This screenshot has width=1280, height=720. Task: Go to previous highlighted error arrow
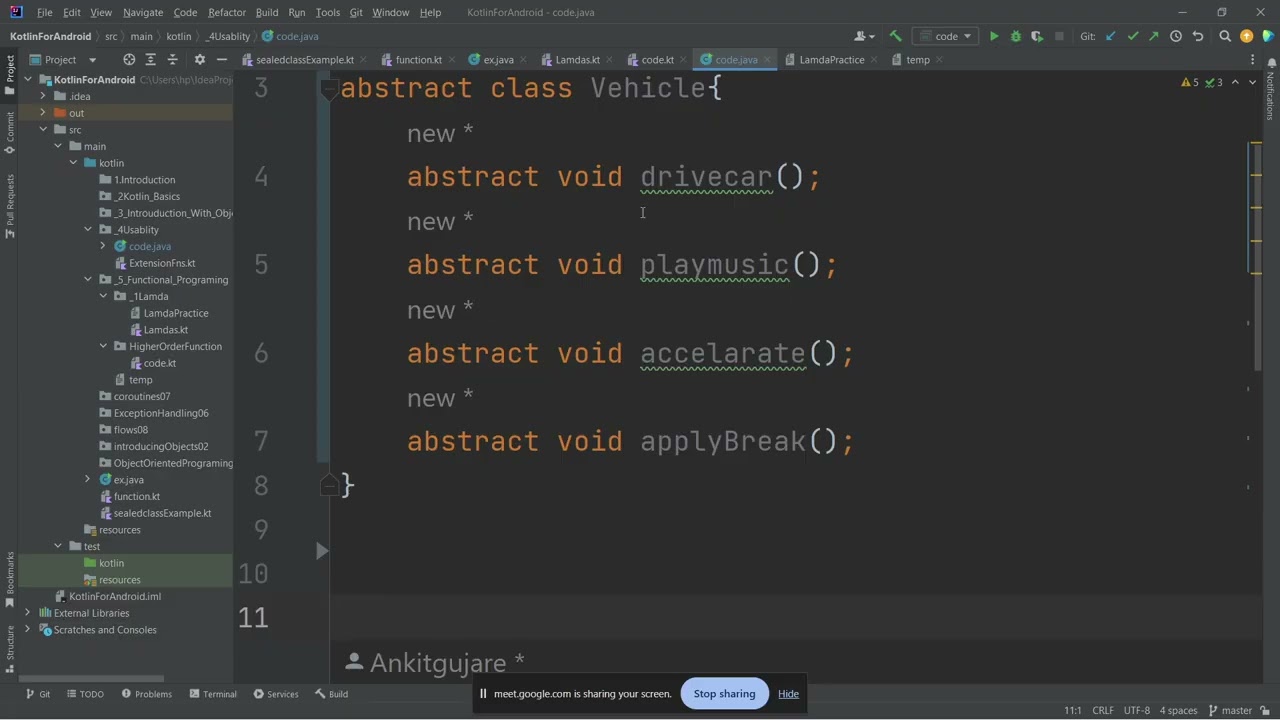[x=1235, y=82]
